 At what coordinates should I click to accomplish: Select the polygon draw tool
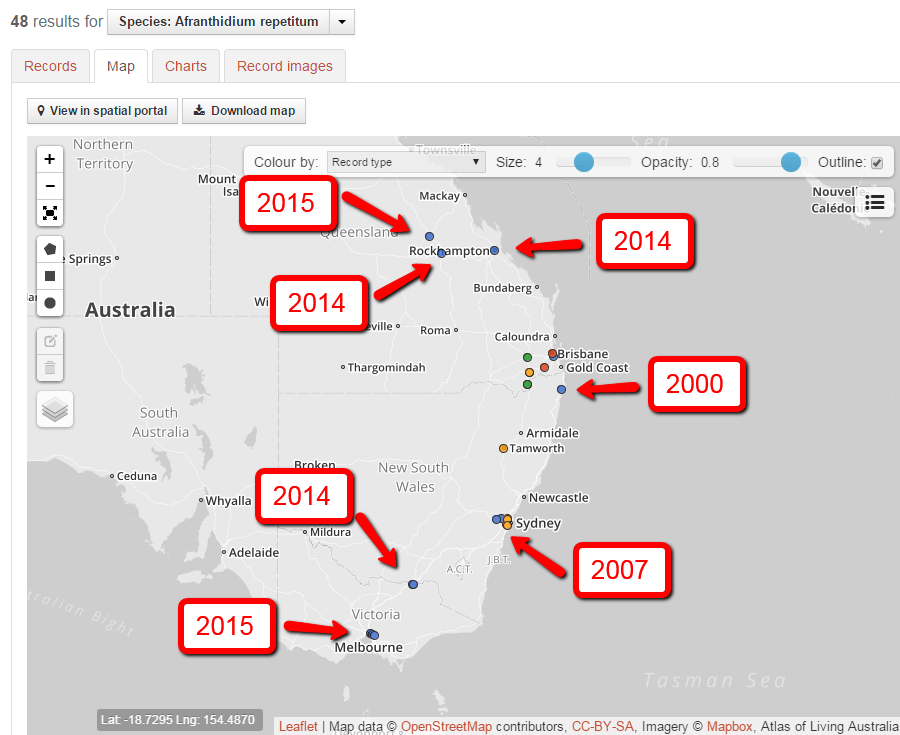pos(50,249)
